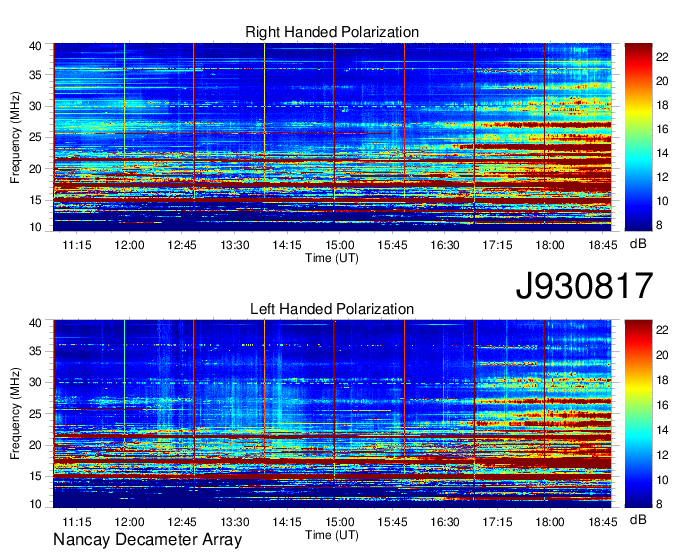Click the 15:00 time tick under Left Handed plot
680x552 pixels.
(340, 522)
